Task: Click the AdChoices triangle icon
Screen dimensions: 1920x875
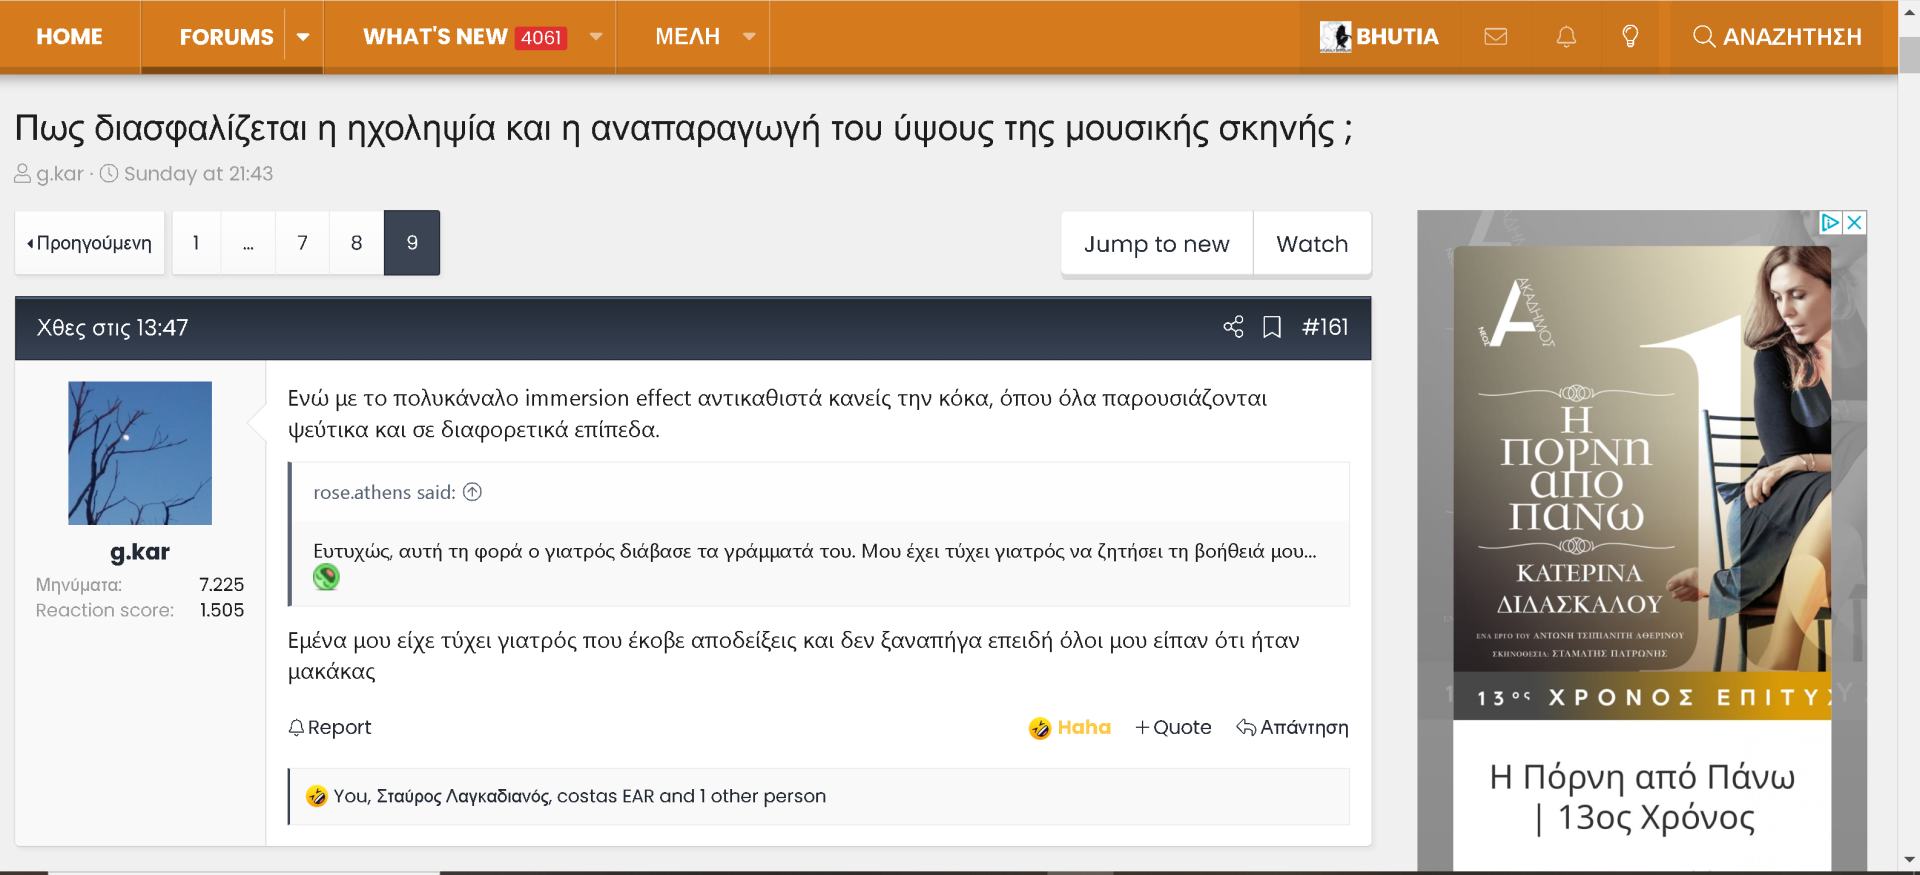Action: coord(1830,222)
